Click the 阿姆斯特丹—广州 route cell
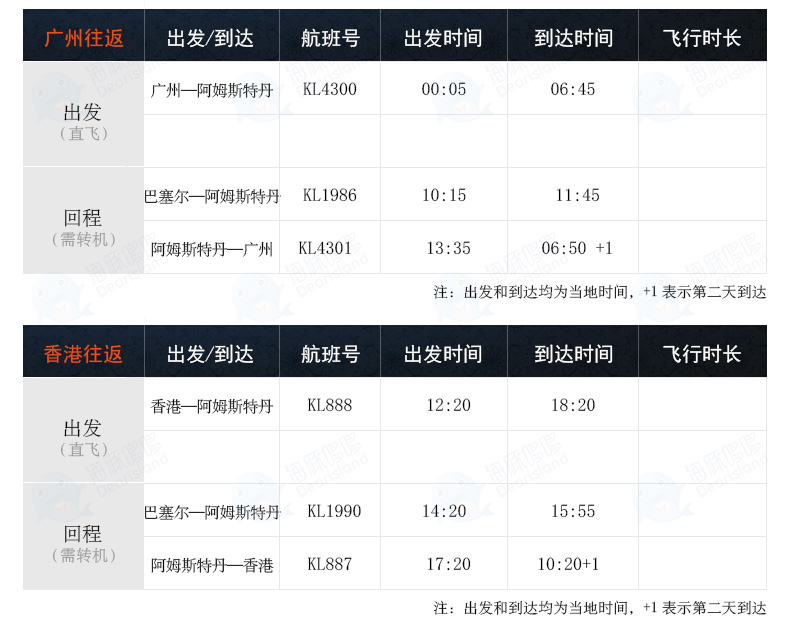 [x=212, y=249]
